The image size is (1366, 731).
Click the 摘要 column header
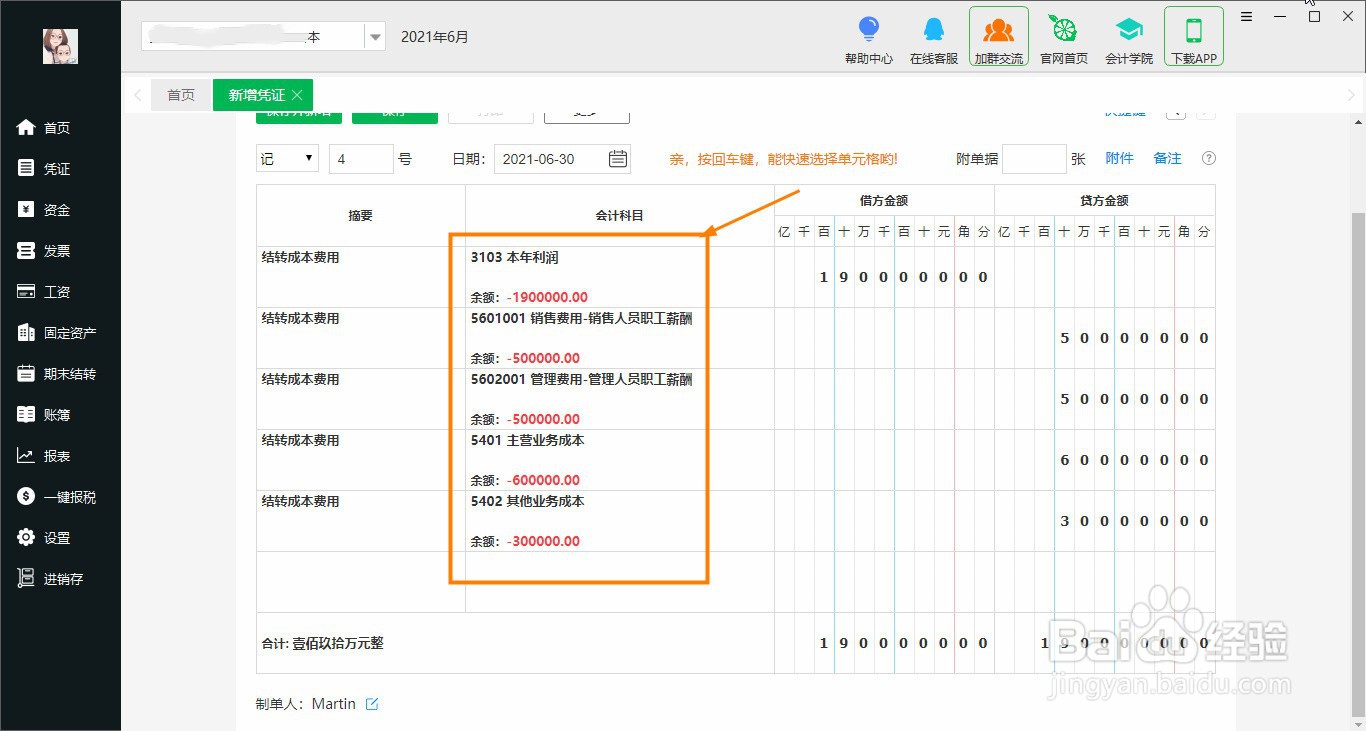(x=360, y=215)
